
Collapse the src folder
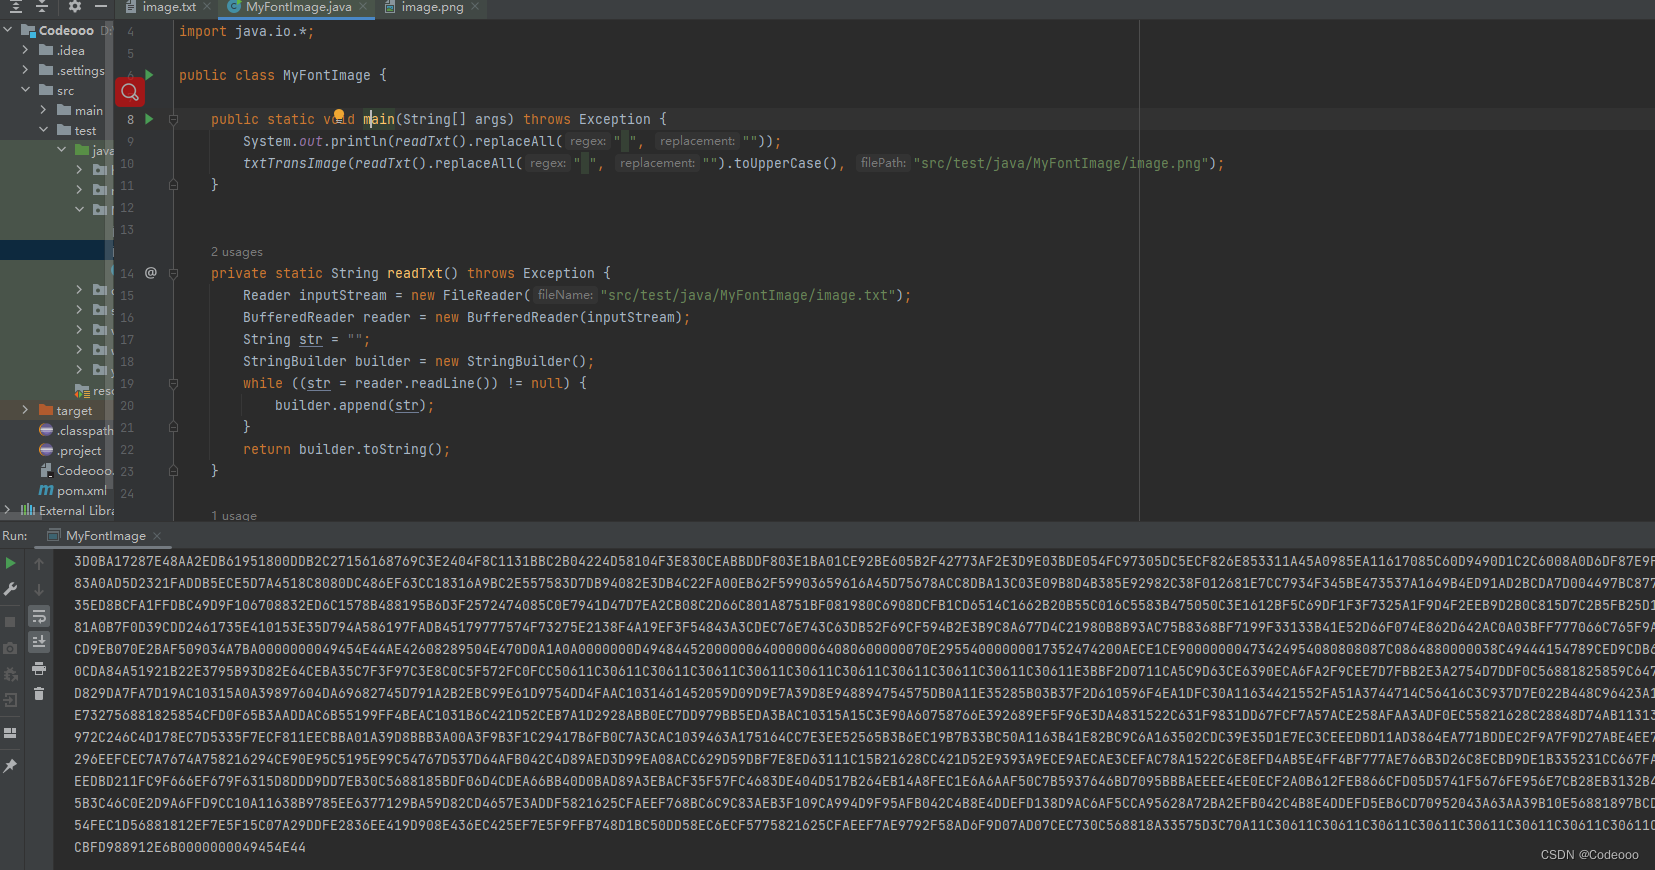tap(26, 90)
